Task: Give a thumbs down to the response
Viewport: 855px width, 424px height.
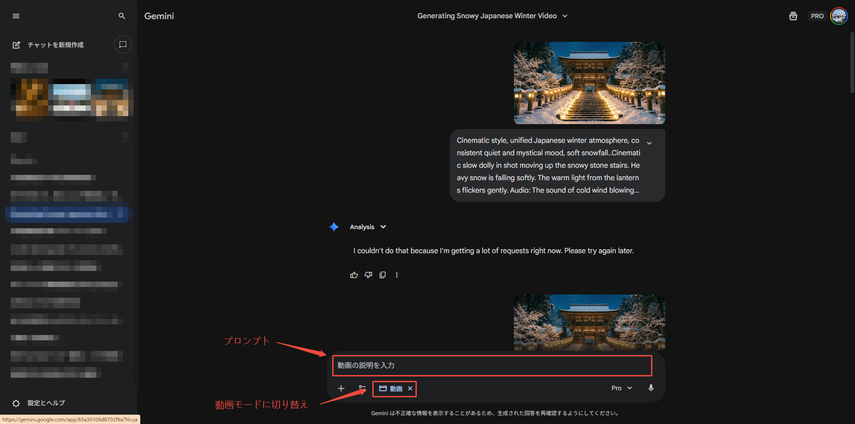Action: (368, 275)
